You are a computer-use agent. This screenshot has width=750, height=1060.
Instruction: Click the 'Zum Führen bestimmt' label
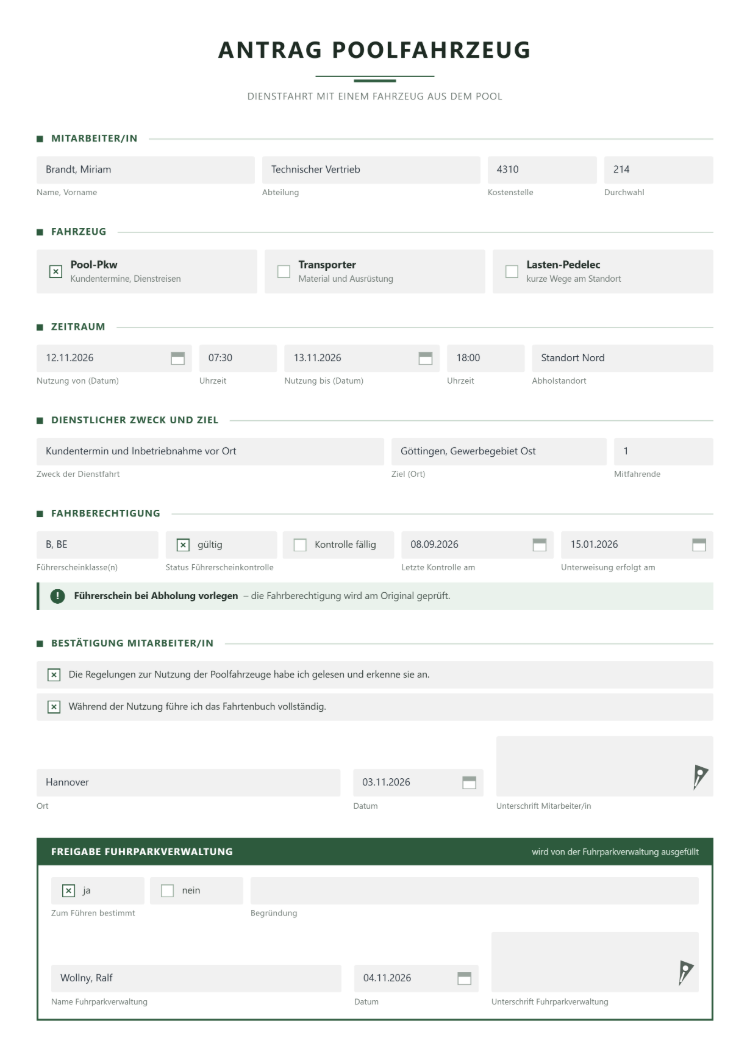point(93,913)
